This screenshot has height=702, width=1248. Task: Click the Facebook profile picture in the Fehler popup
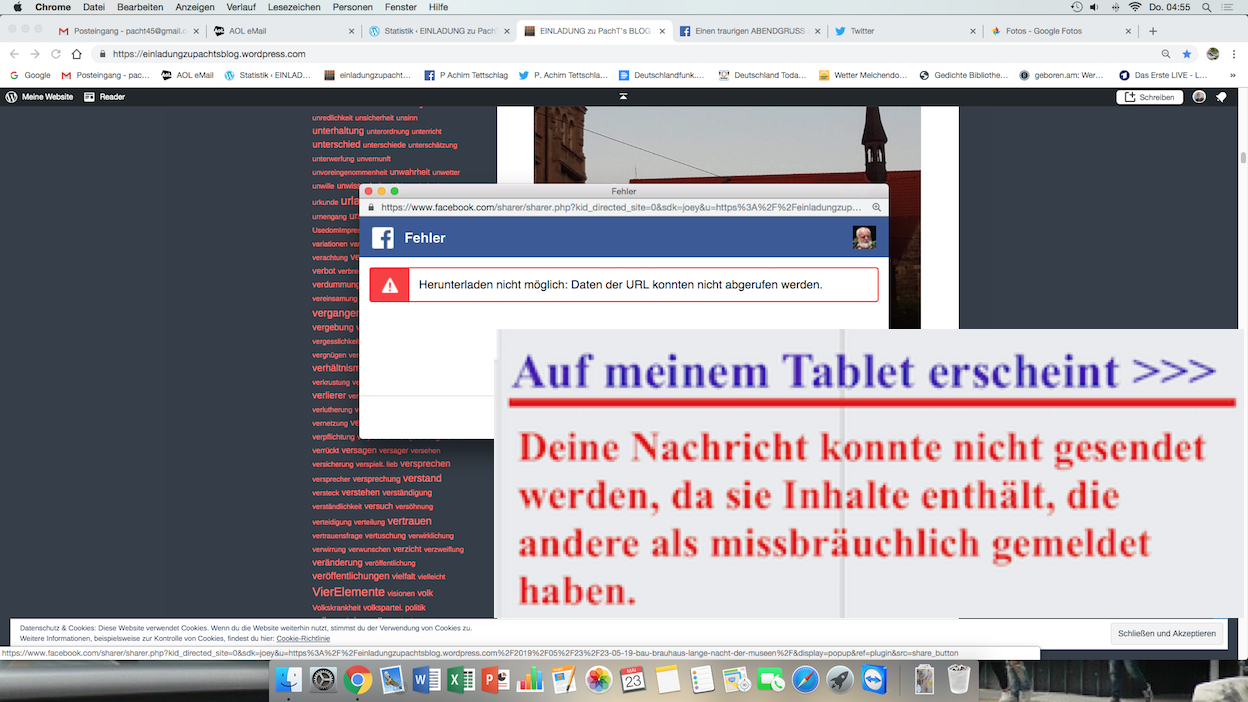pos(864,238)
